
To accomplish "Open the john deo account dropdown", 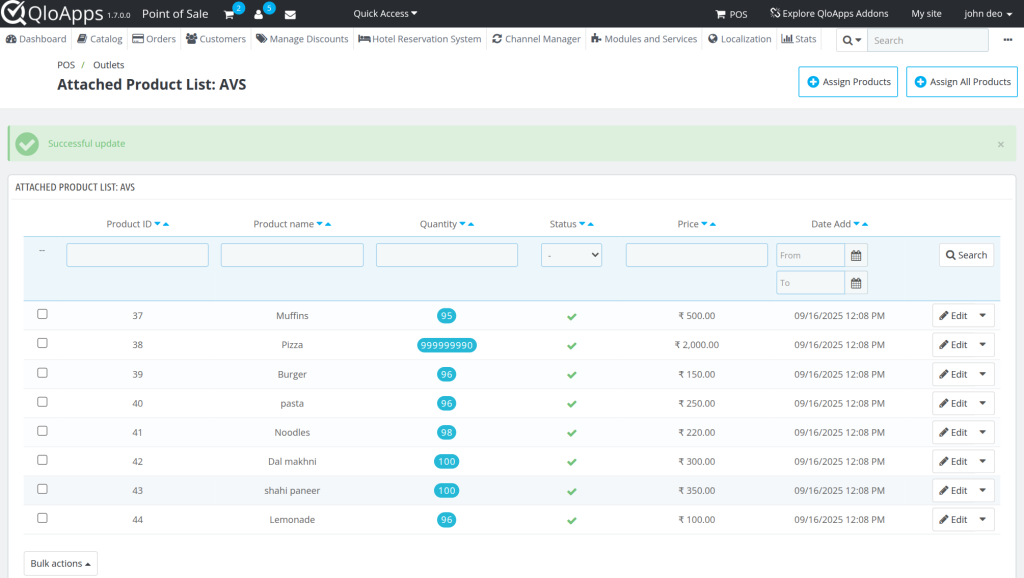I will (x=988, y=14).
